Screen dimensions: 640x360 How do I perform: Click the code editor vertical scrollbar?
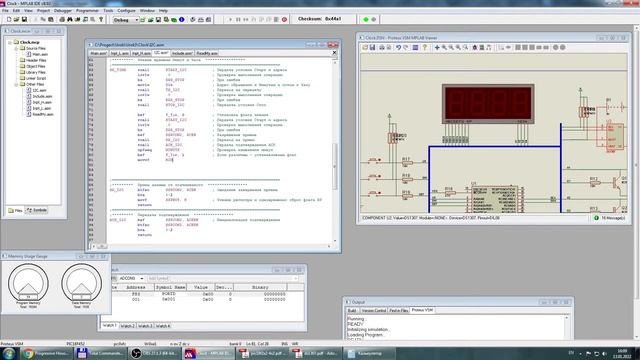pyautogui.click(x=335, y=151)
